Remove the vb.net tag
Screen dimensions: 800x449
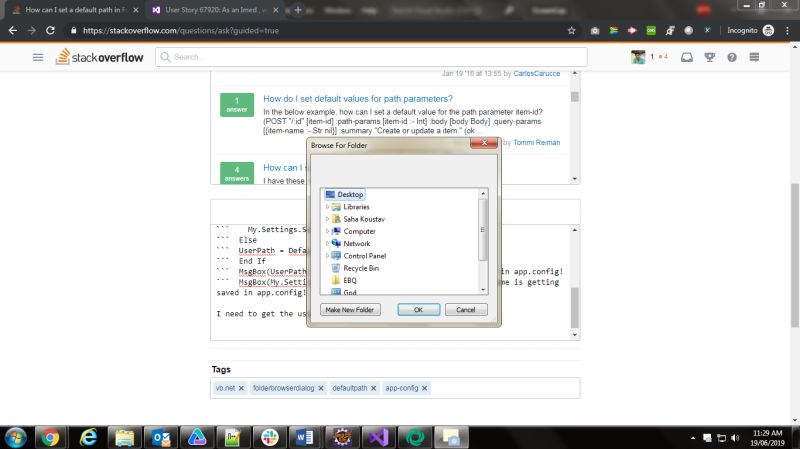tap(241, 388)
